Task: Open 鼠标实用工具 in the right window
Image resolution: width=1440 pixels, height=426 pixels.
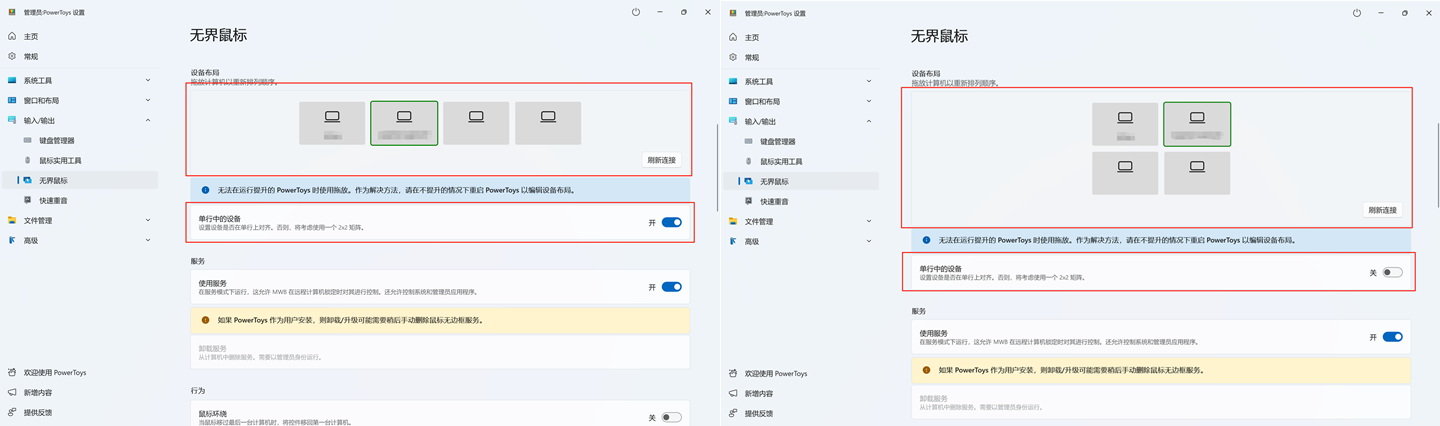Action: click(781, 161)
